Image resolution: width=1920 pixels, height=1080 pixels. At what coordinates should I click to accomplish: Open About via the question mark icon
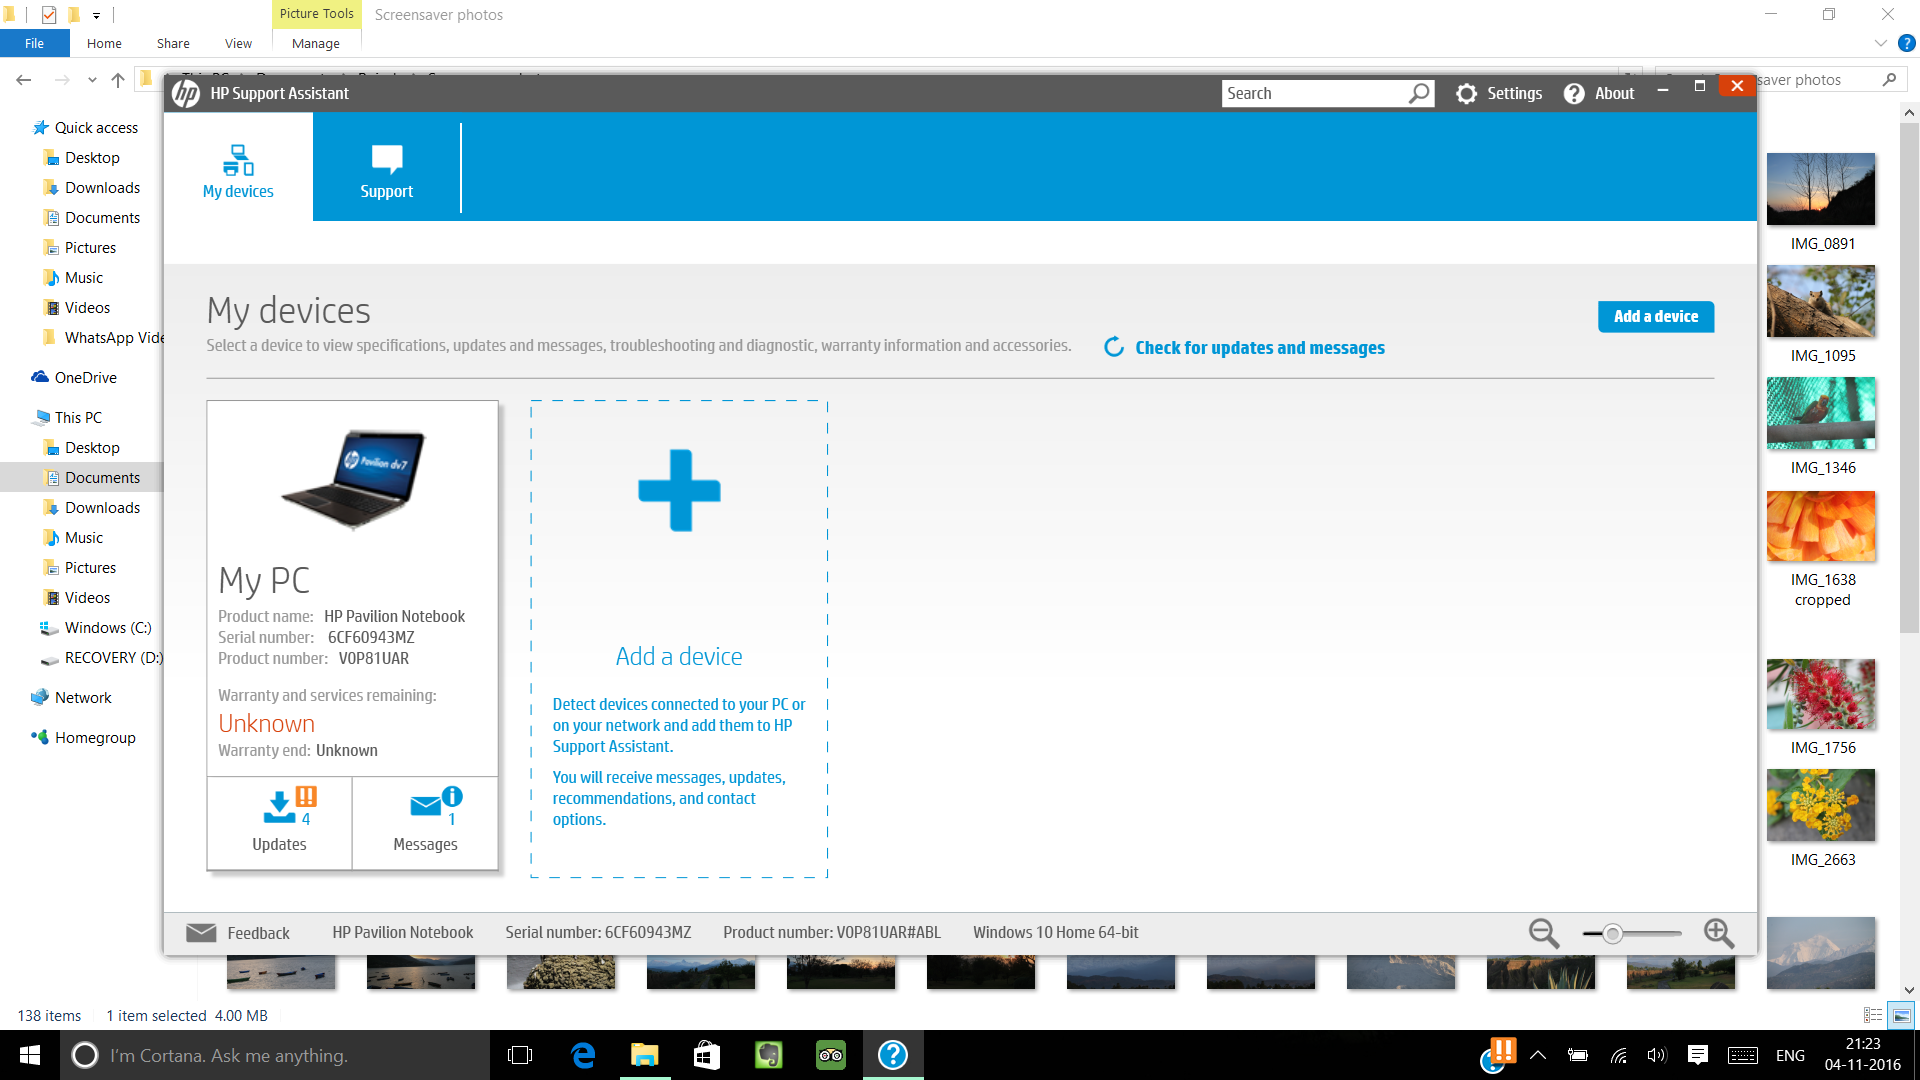1574,93
